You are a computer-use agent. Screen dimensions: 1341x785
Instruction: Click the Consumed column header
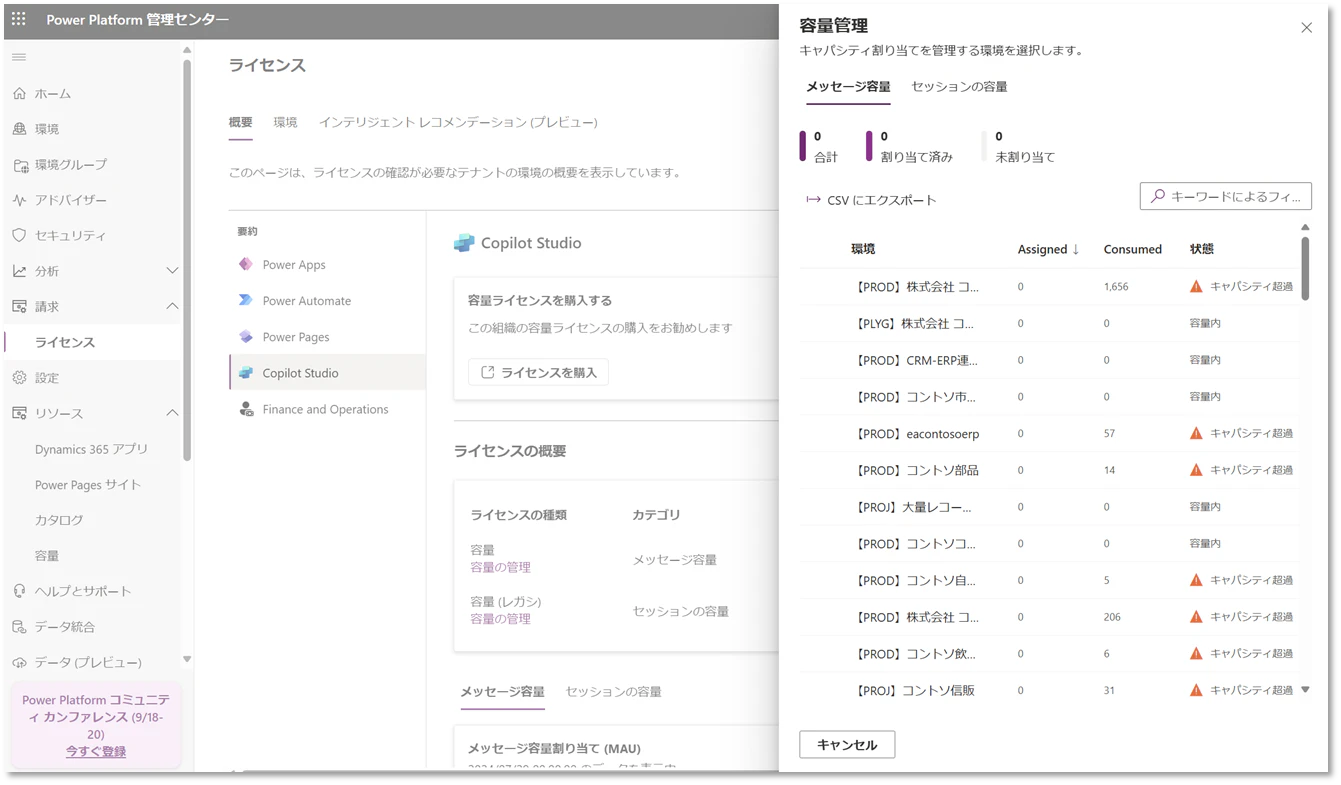click(x=1132, y=249)
